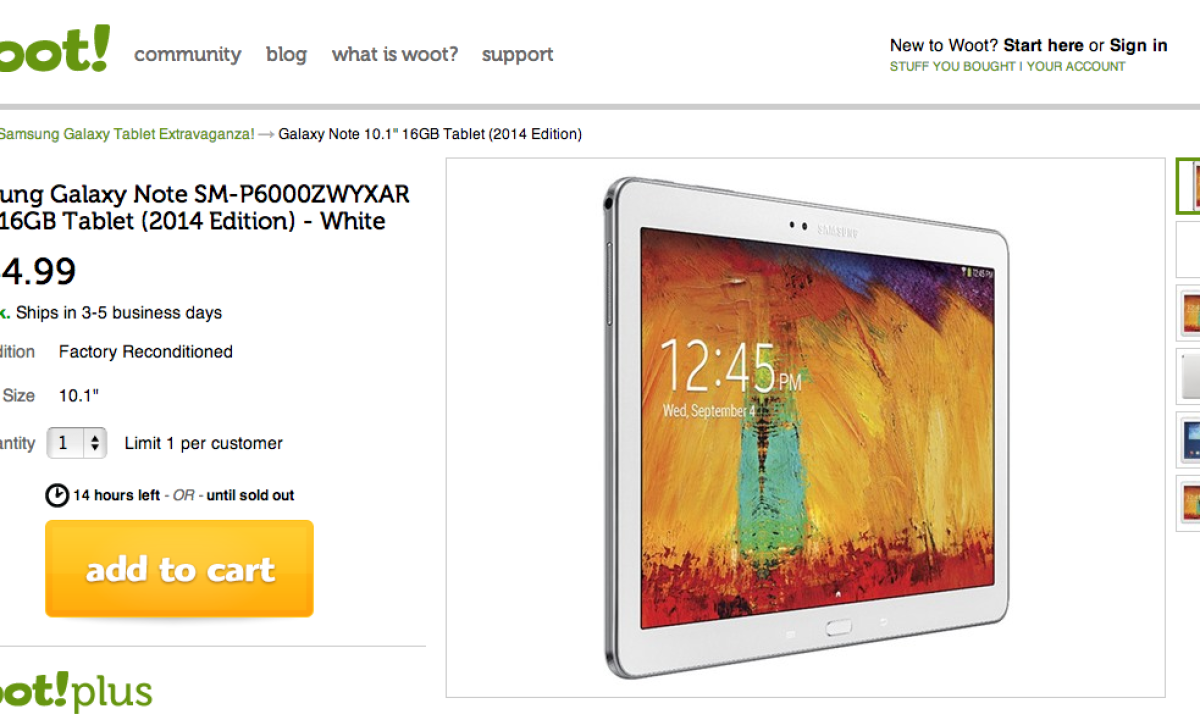
Task: Click the Start here link
Action: [1043, 45]
